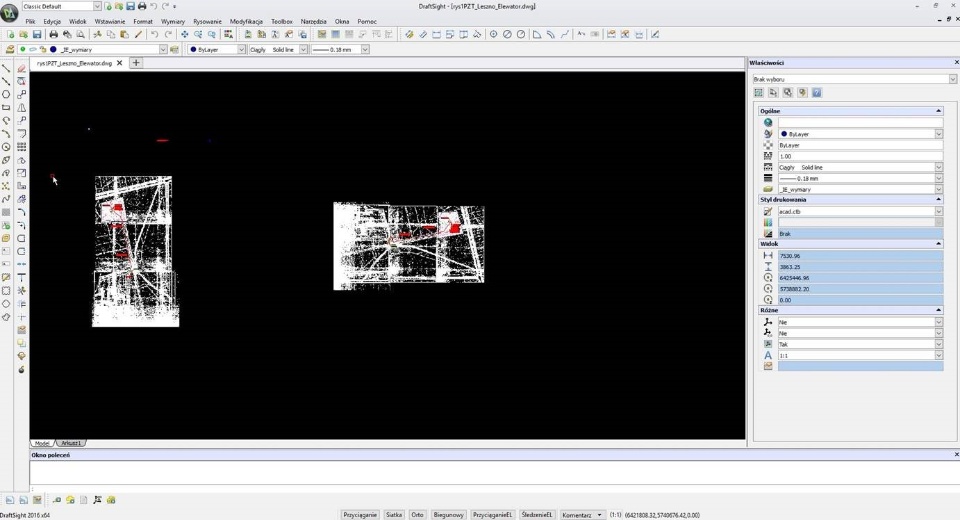This screenshot has width=960, height=520.
Task: Click the Quick Select icon in Properties panel
Action: coord(802,92)
